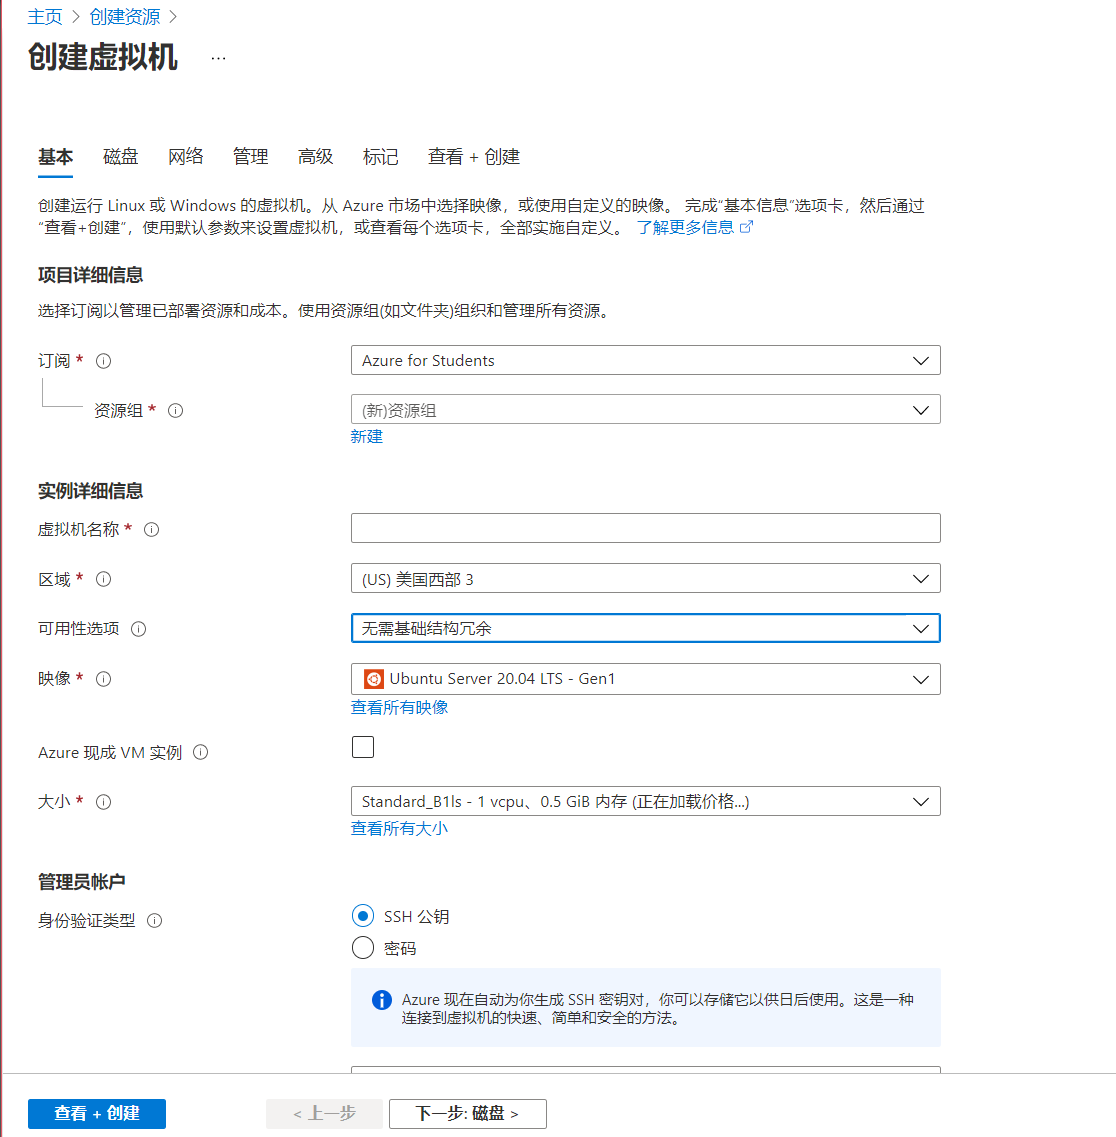Focus the 虚拟机名称 text field
This screenshot has width=1116, height=1137.
[645, 528]
